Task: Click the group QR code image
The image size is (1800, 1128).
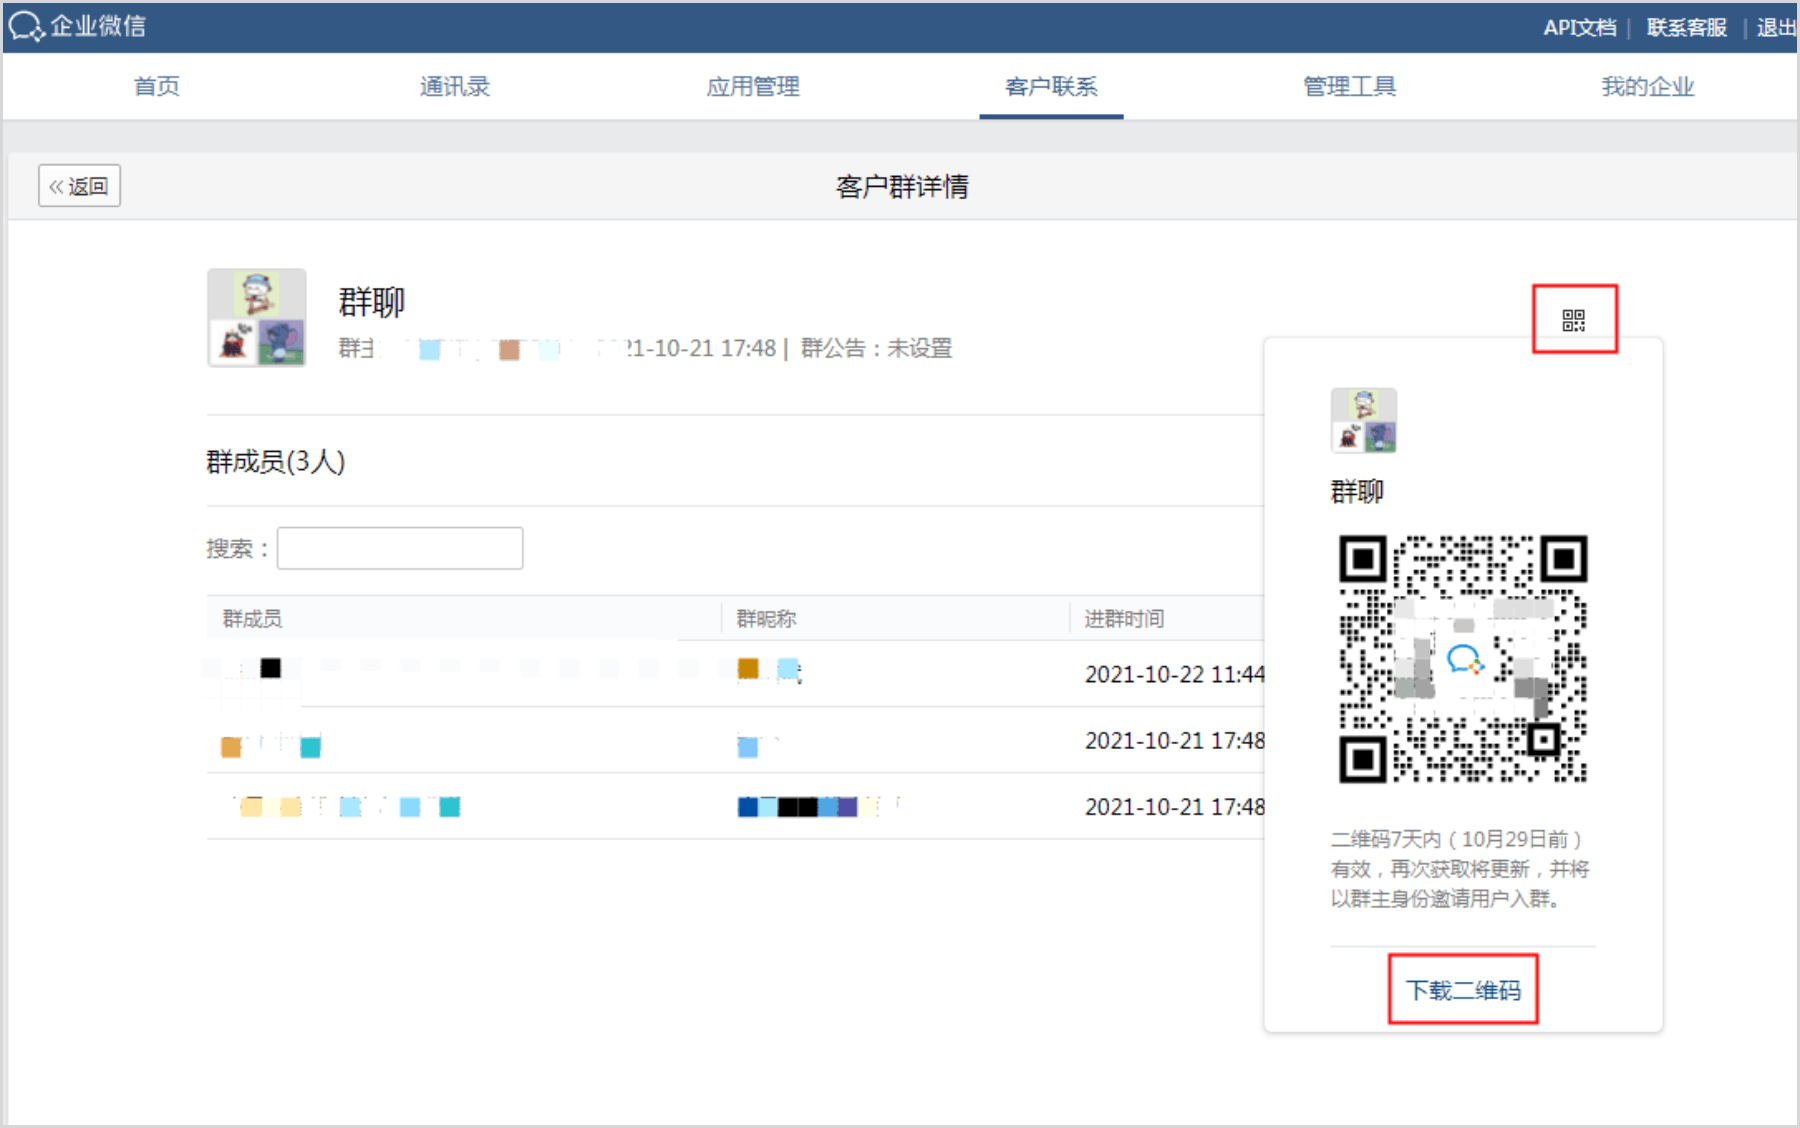Action: click(1463, 659)
